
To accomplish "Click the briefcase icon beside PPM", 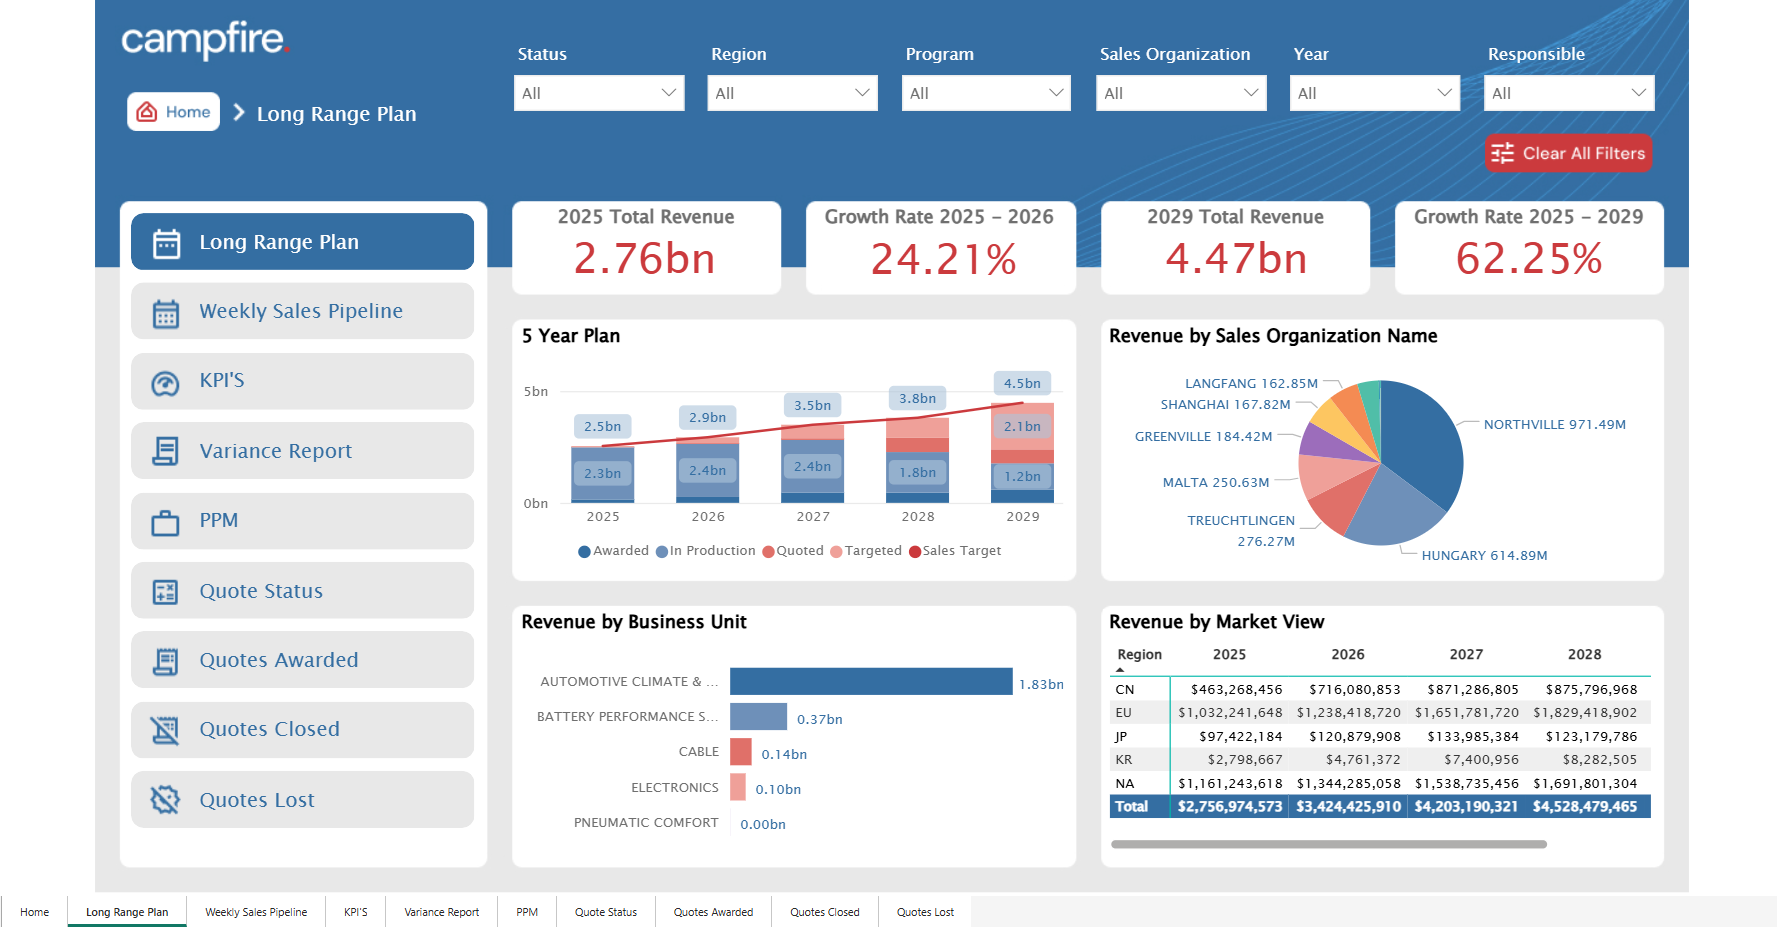I will coord(166,522).
